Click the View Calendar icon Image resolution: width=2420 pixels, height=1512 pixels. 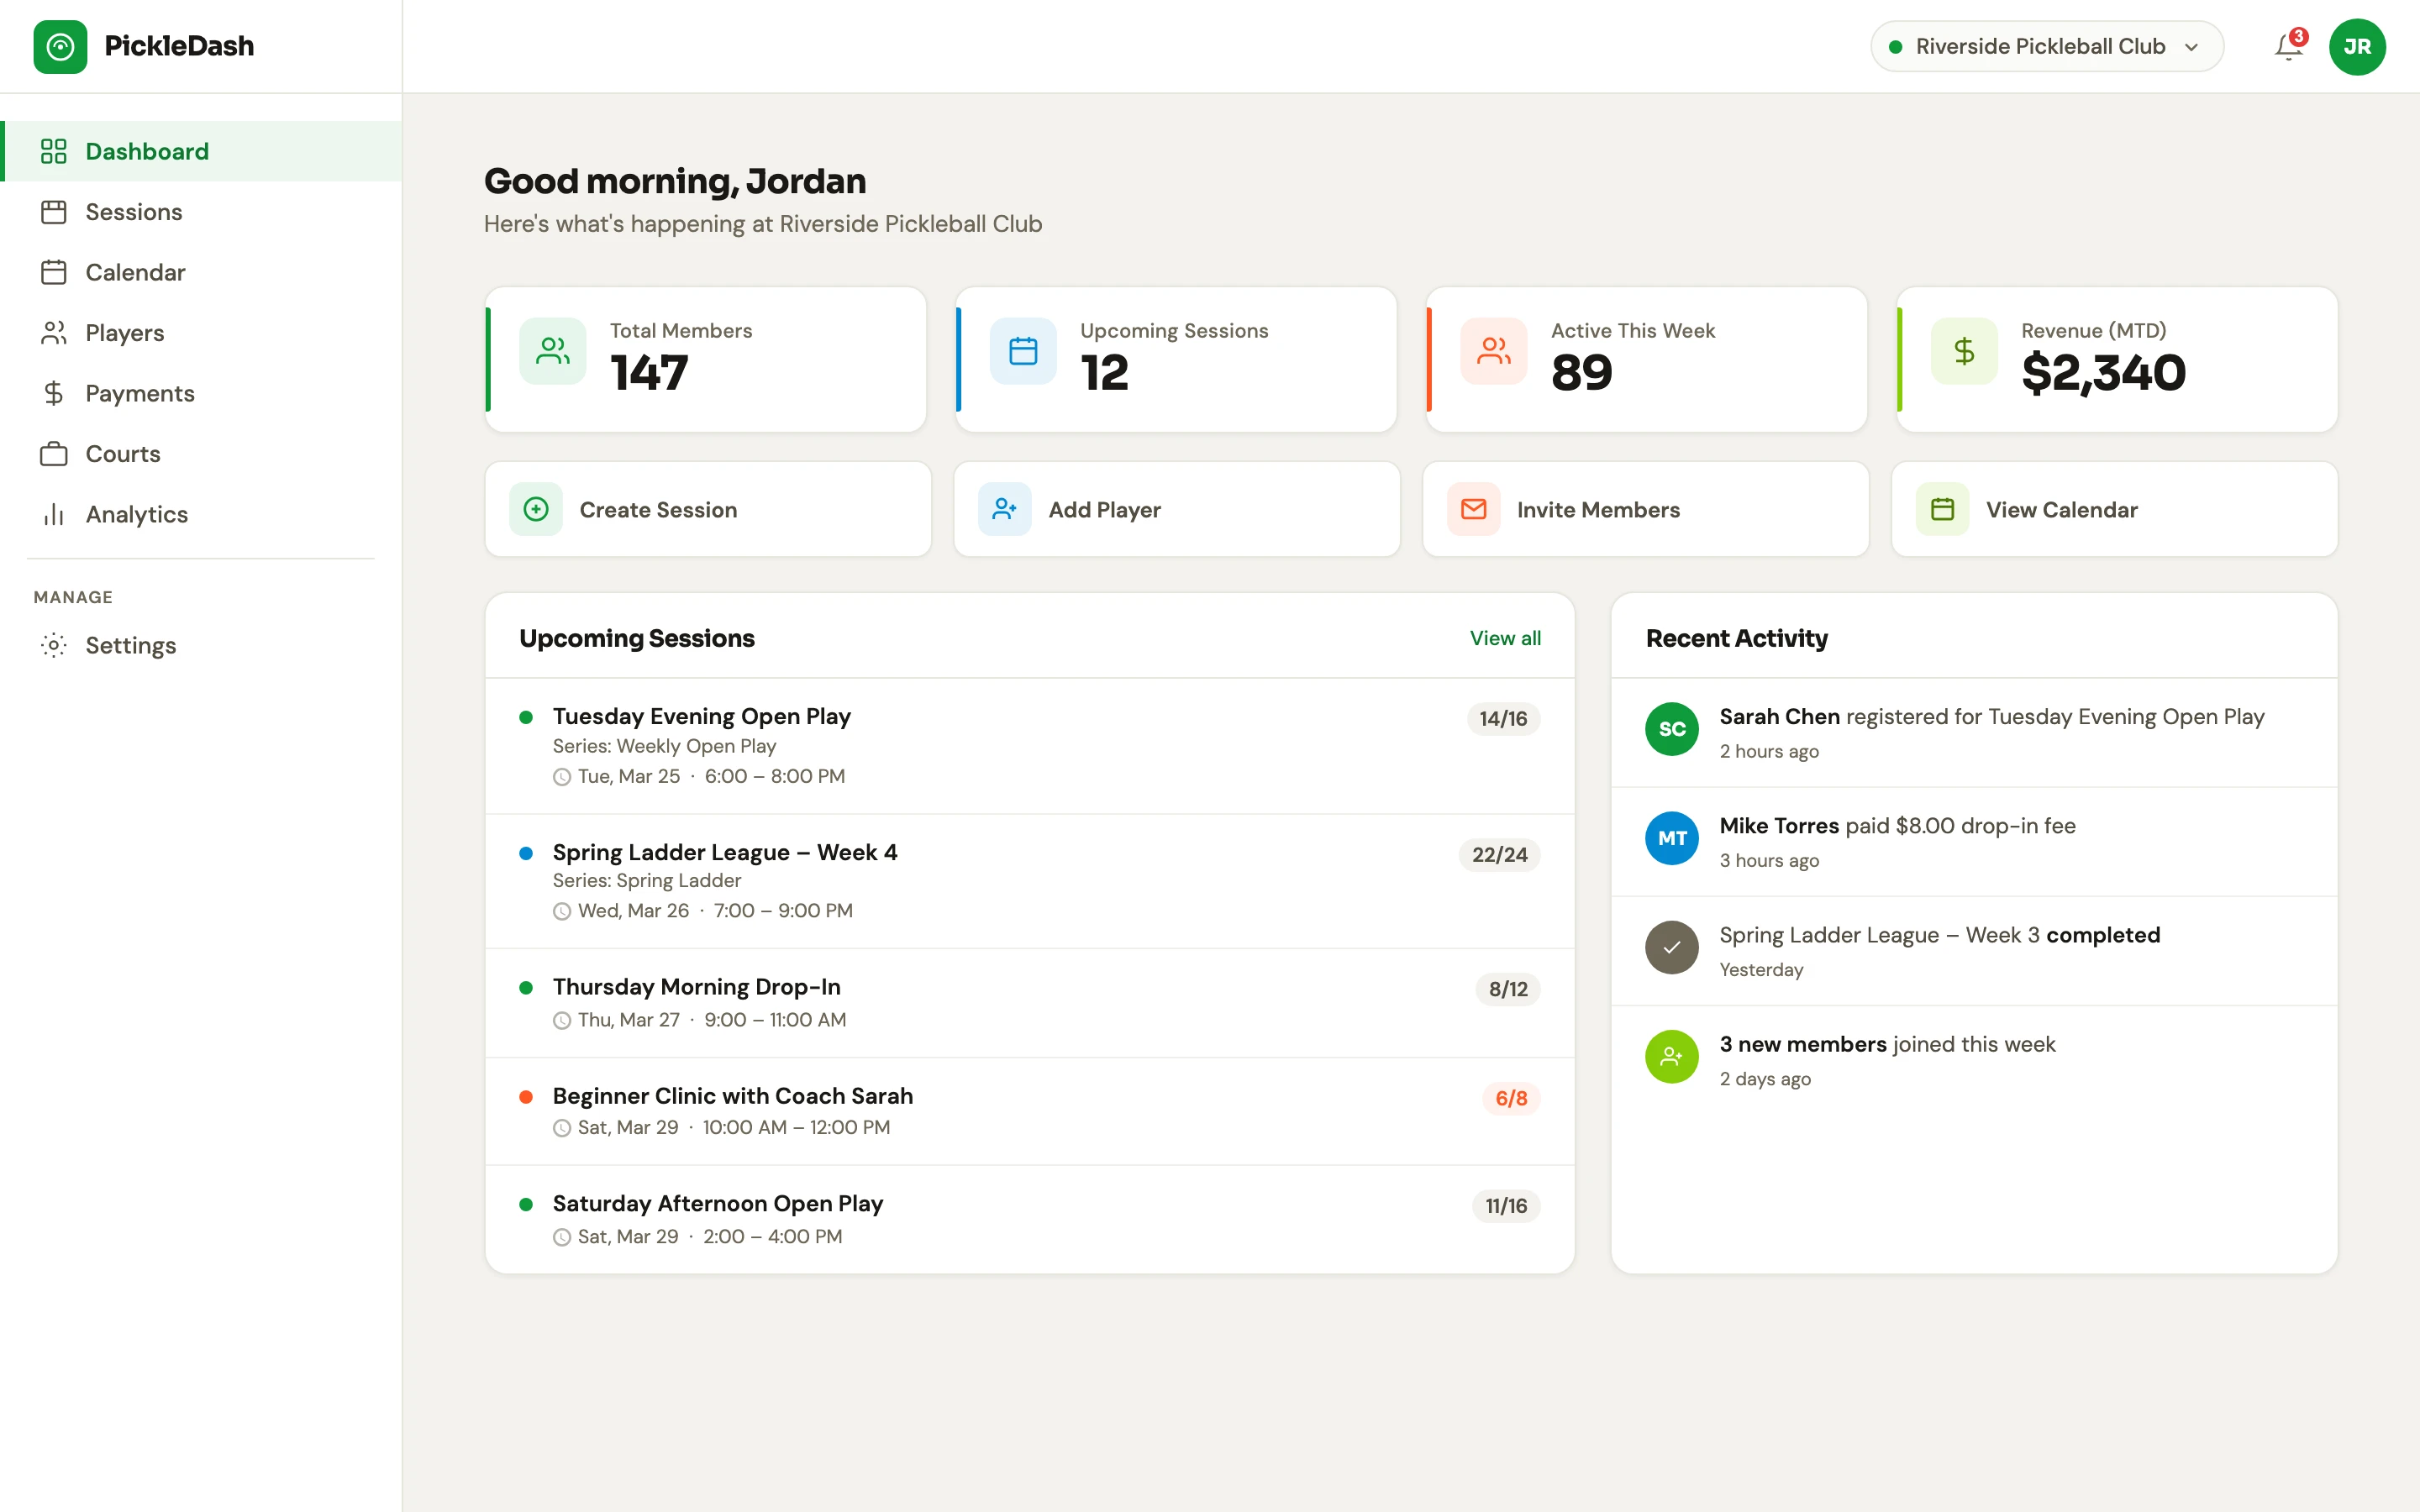tap(1943, 509)
